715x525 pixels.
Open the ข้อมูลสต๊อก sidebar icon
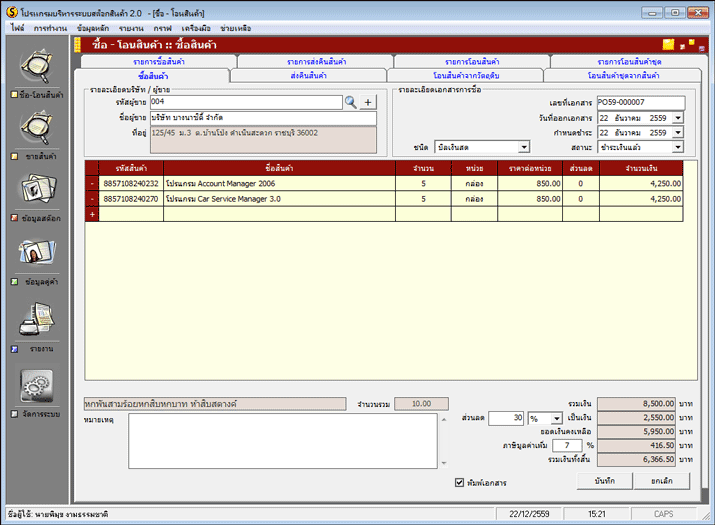(x=37, y=189)
